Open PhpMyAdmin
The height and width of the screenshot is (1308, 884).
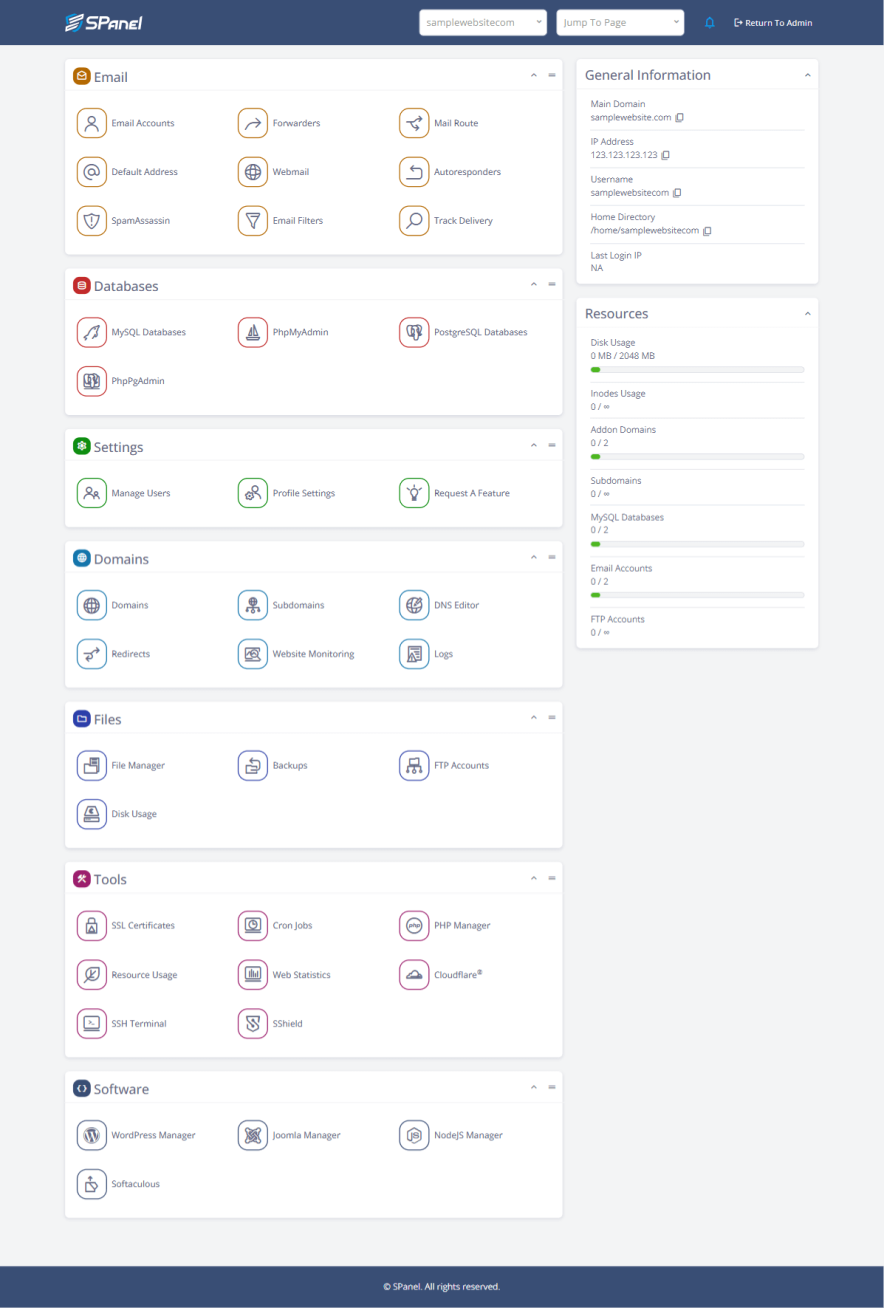tap(253, 331)
